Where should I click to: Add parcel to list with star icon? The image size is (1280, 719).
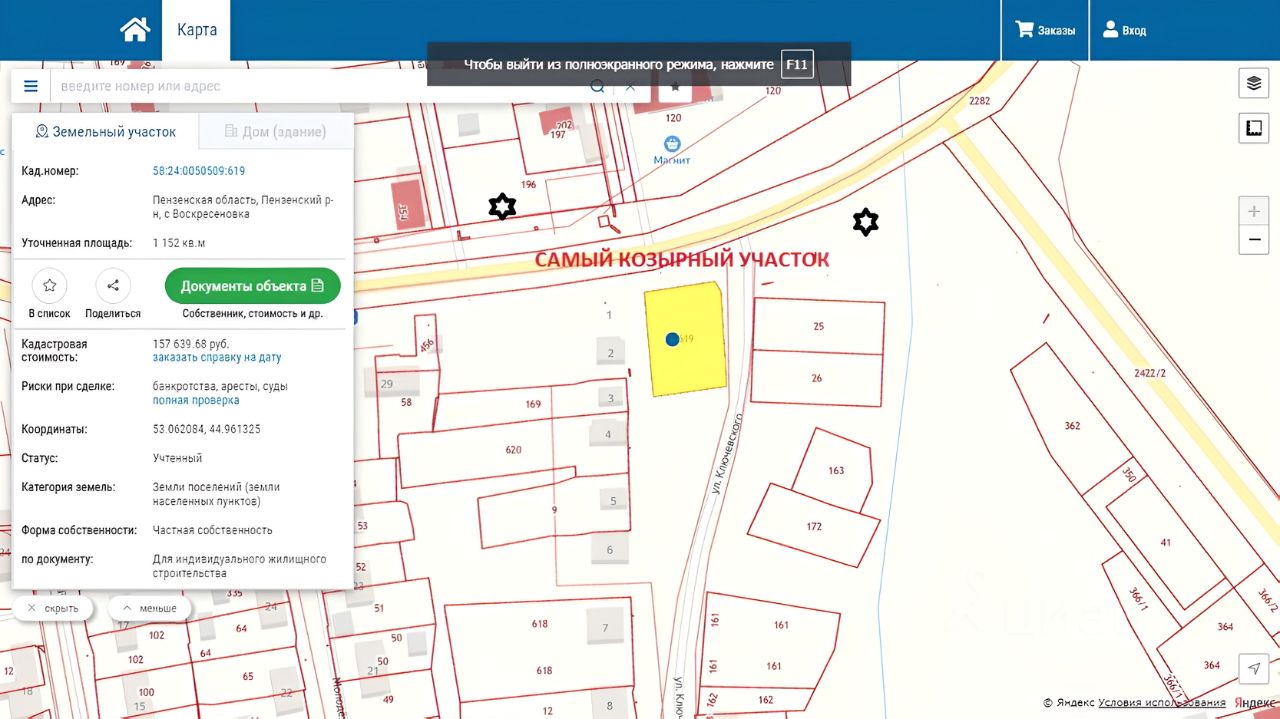[x=50, y=286]
